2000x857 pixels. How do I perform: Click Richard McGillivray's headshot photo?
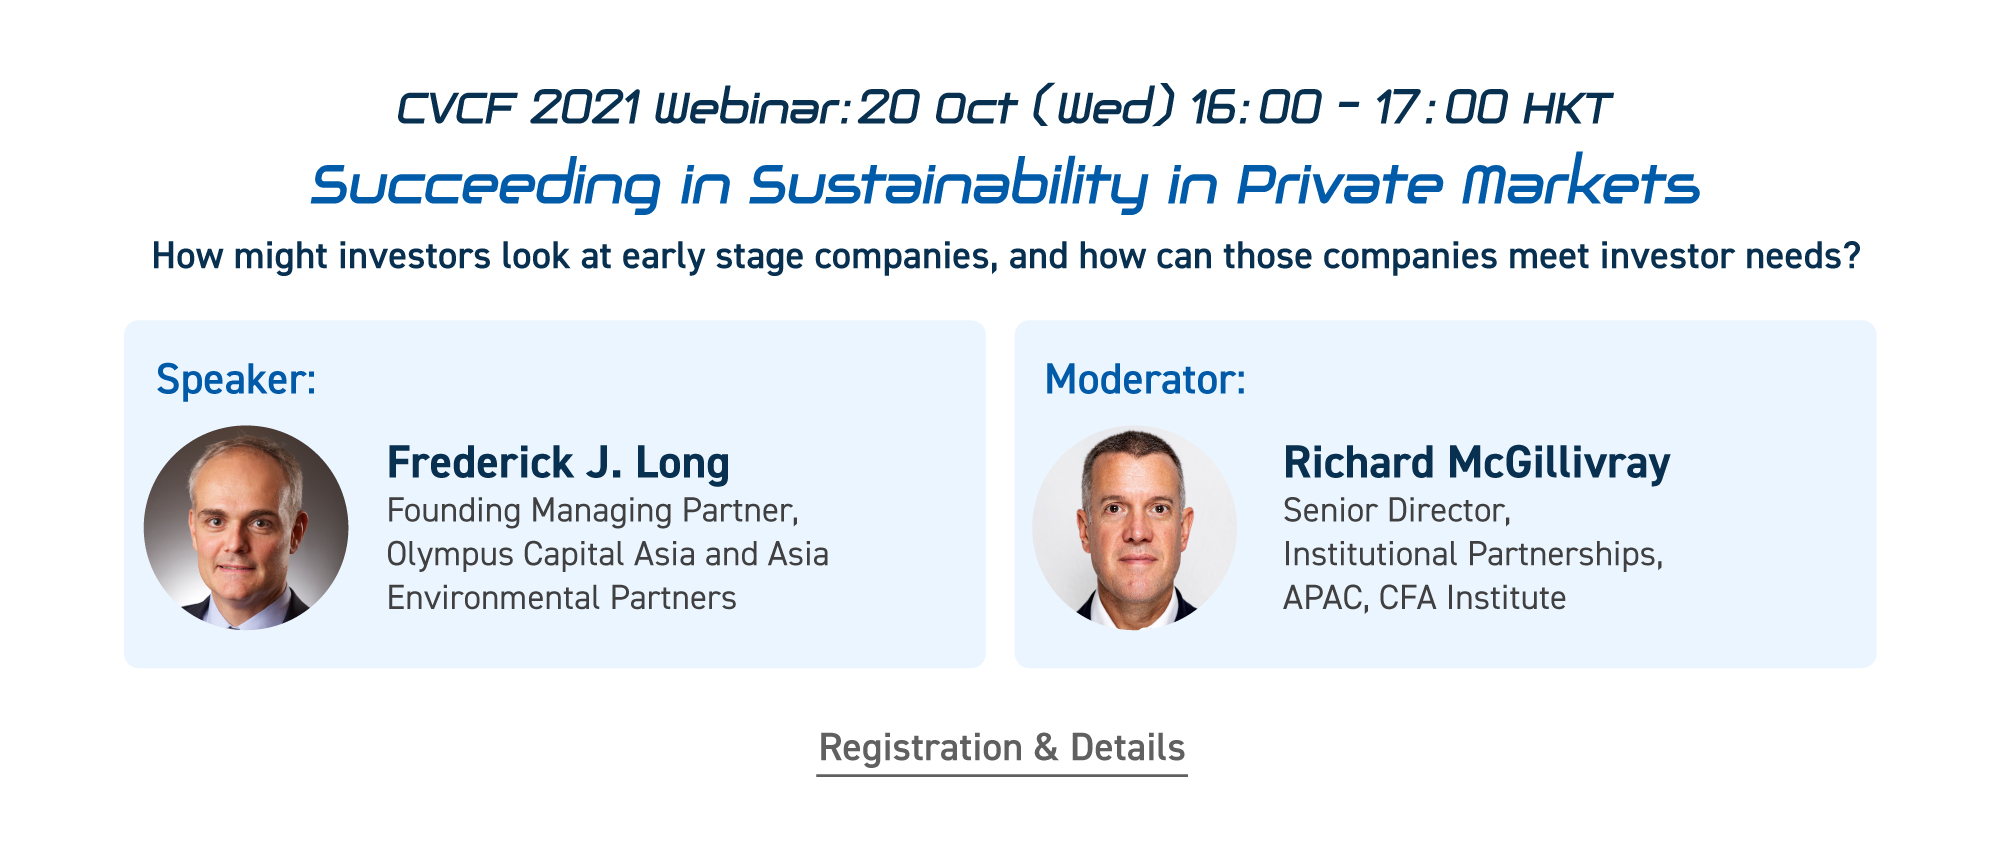(1135, 527)
